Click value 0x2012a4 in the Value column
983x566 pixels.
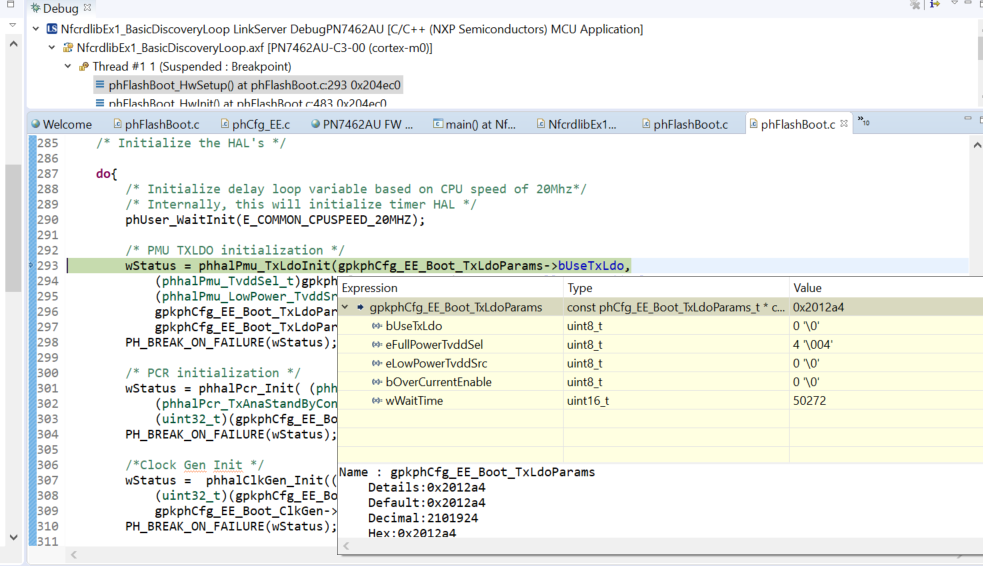[818, 307]
